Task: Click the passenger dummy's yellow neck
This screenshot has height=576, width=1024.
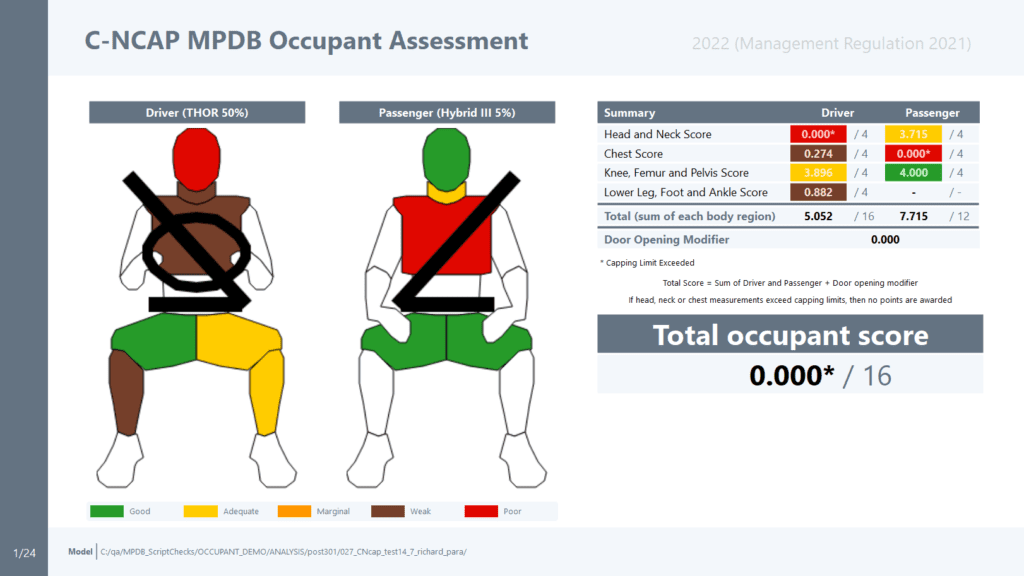Action: pyautogui.click(x=447, y=193)
